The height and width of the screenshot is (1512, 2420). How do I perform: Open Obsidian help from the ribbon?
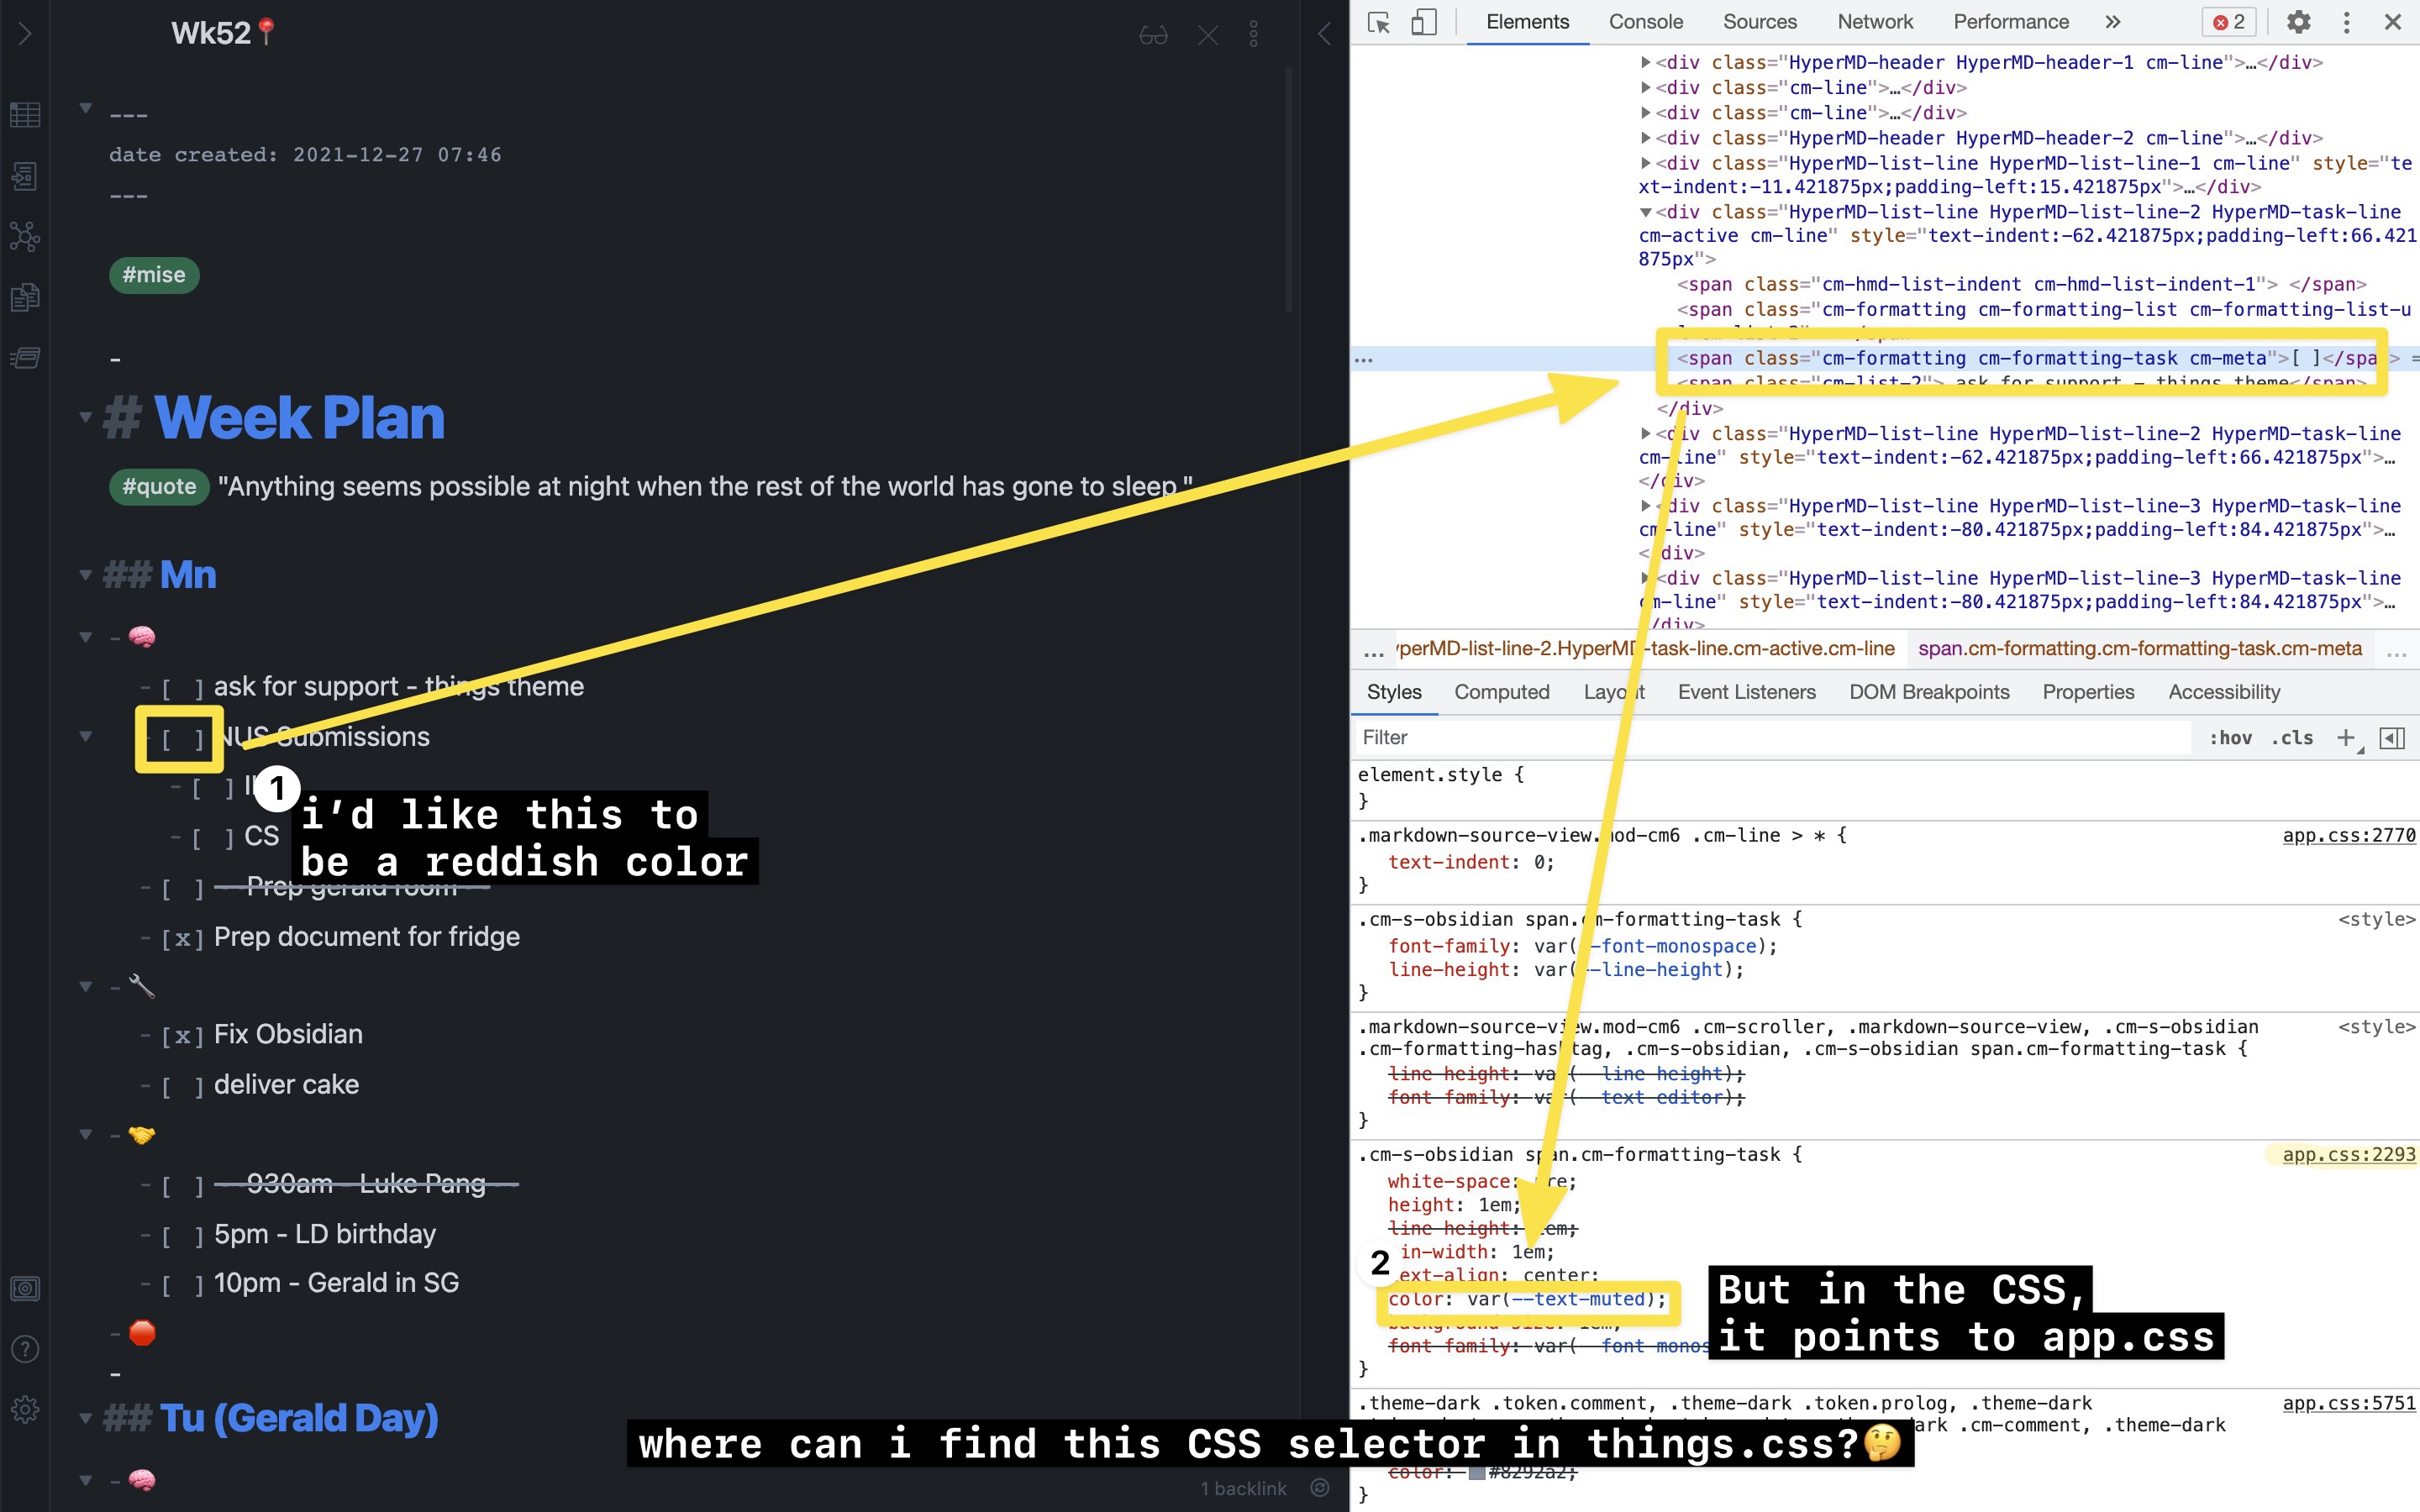(25, 1349)
